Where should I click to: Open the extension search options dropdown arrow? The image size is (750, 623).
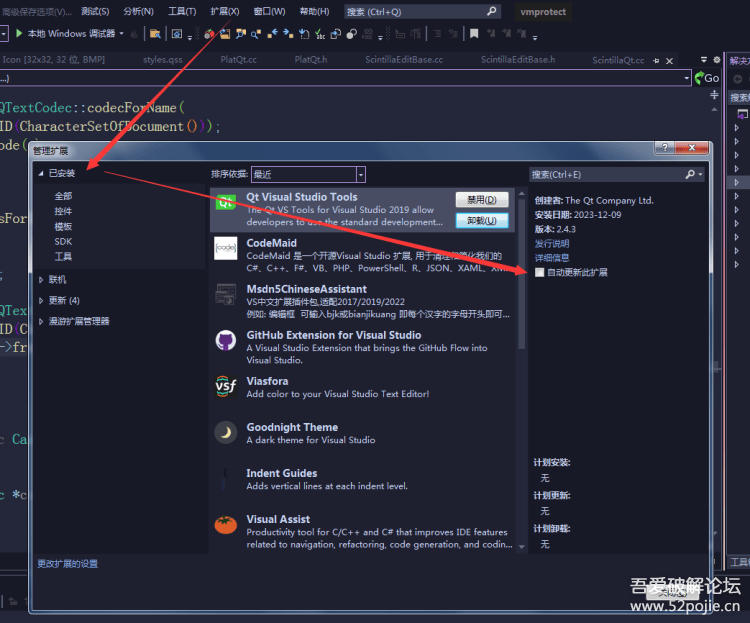701,175
